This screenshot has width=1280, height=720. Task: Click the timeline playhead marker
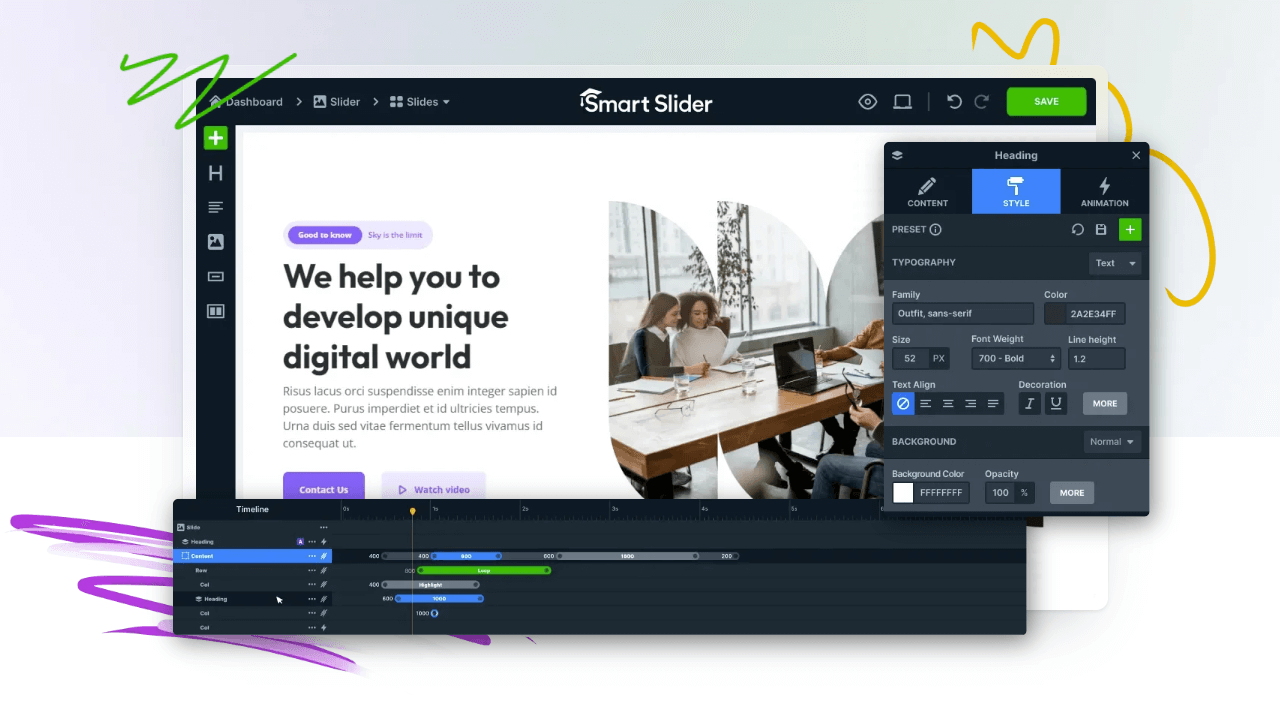412,511
